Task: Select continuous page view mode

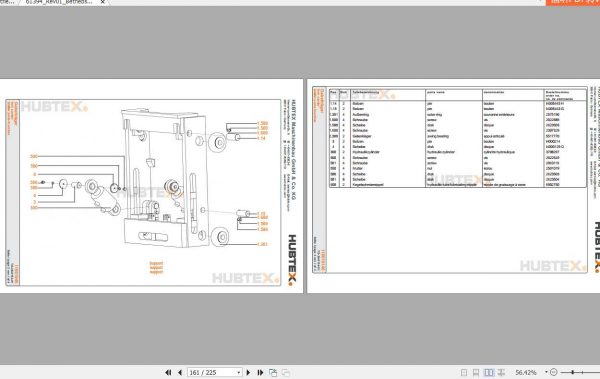Action: pyautogui.click(x=476, y=372)
